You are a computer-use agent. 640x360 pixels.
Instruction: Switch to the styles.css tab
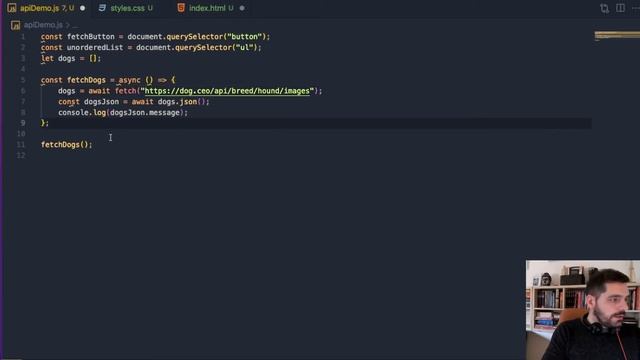tap(127, 8)
